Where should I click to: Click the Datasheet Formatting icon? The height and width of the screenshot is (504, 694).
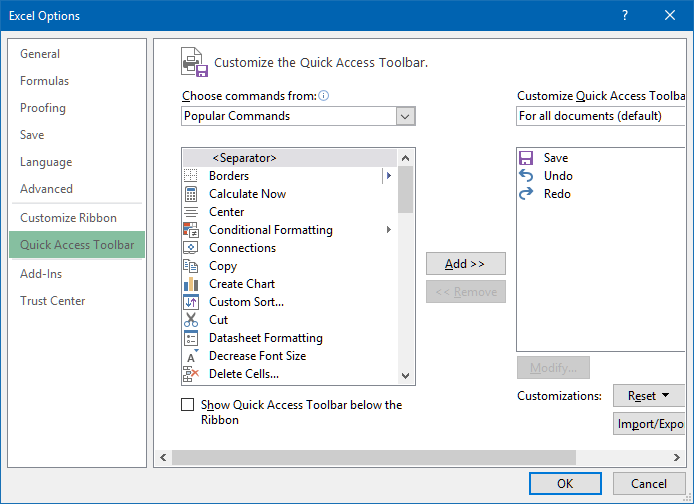click(x=191, y=338)
